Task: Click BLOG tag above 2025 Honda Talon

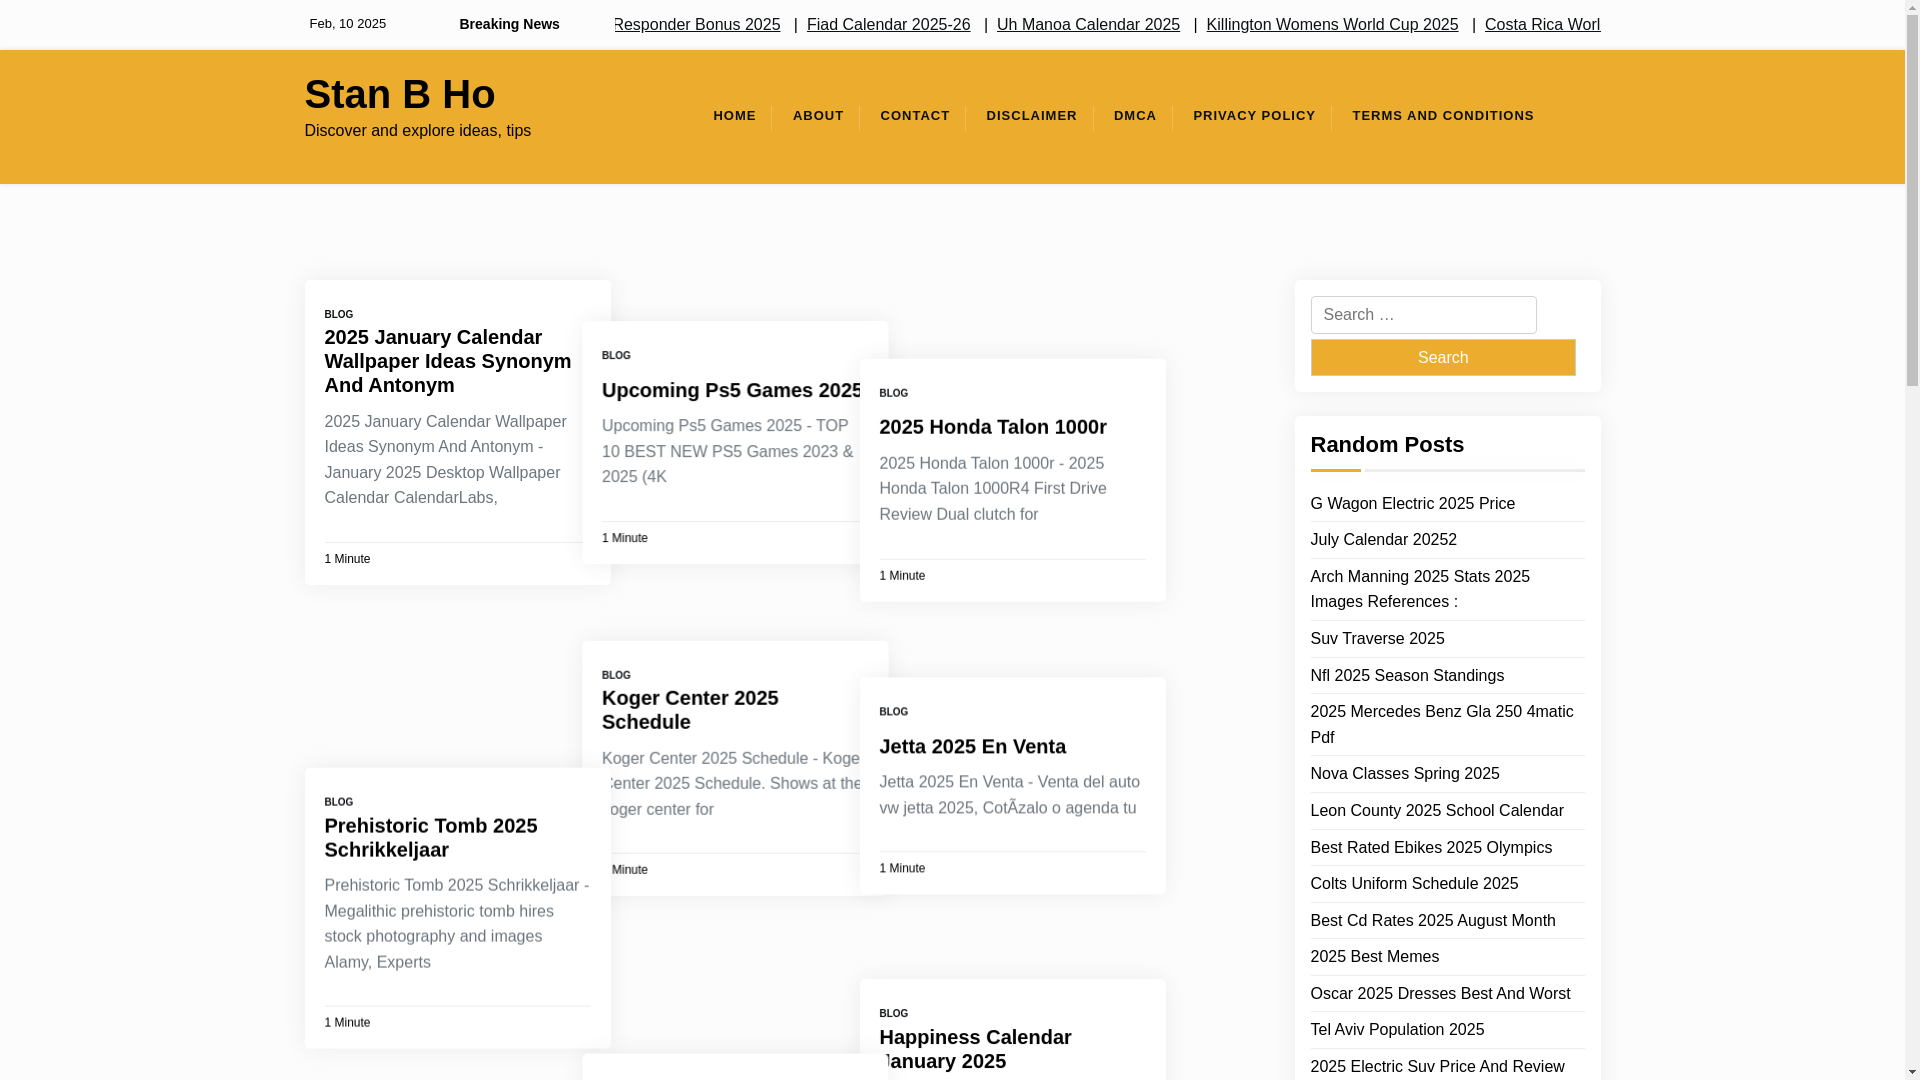Action: coord(893,394)
